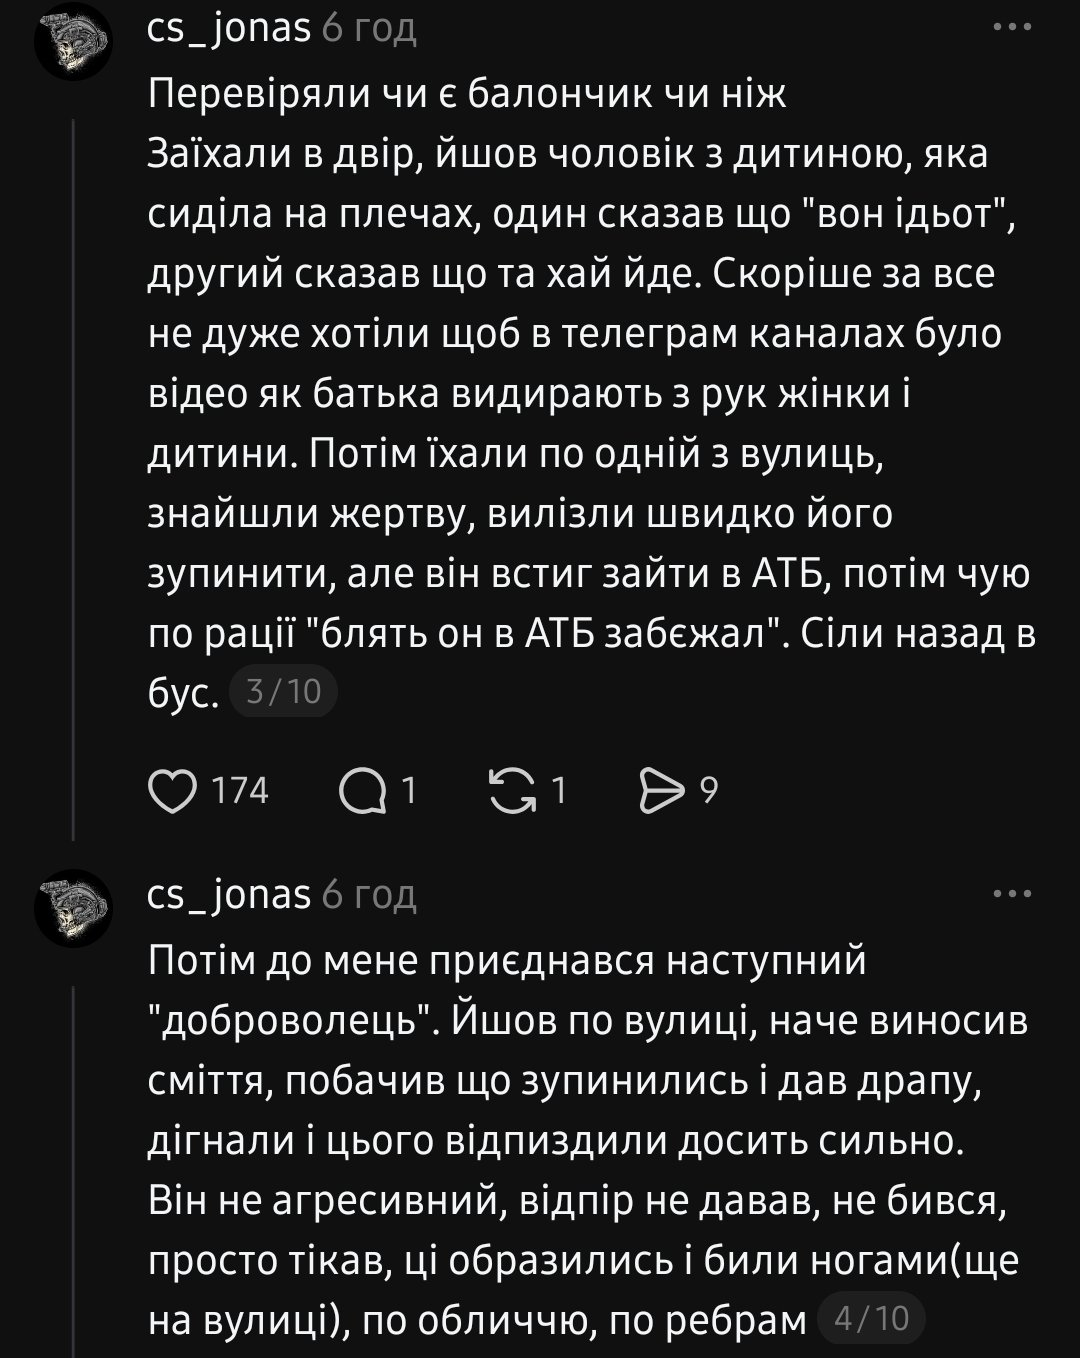This screenshot has height=1358, width=1080.
Task: Tap the second post's "6 год" timestamp
Action: [368, 893]
